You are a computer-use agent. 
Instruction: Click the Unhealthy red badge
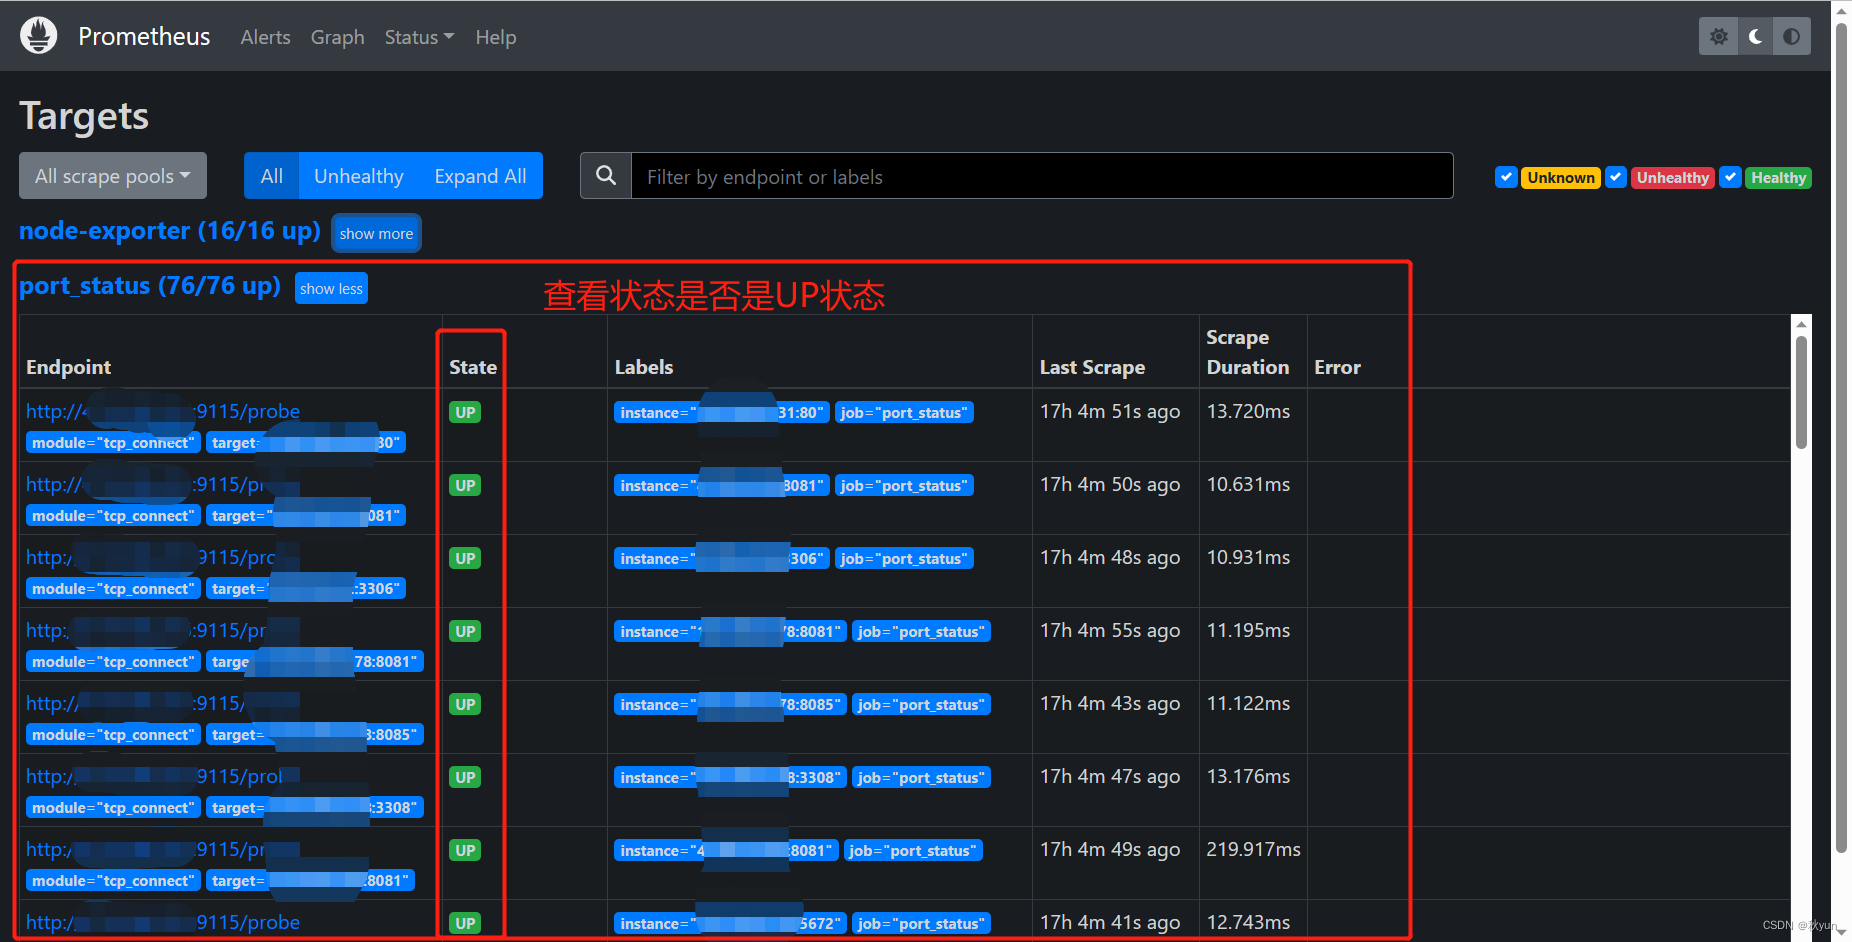1673,177
